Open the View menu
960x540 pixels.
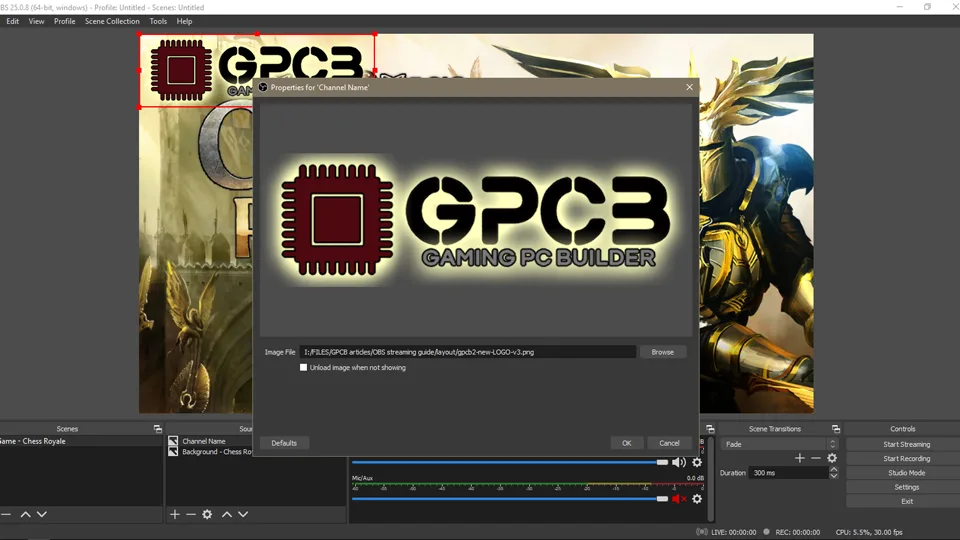36,21
